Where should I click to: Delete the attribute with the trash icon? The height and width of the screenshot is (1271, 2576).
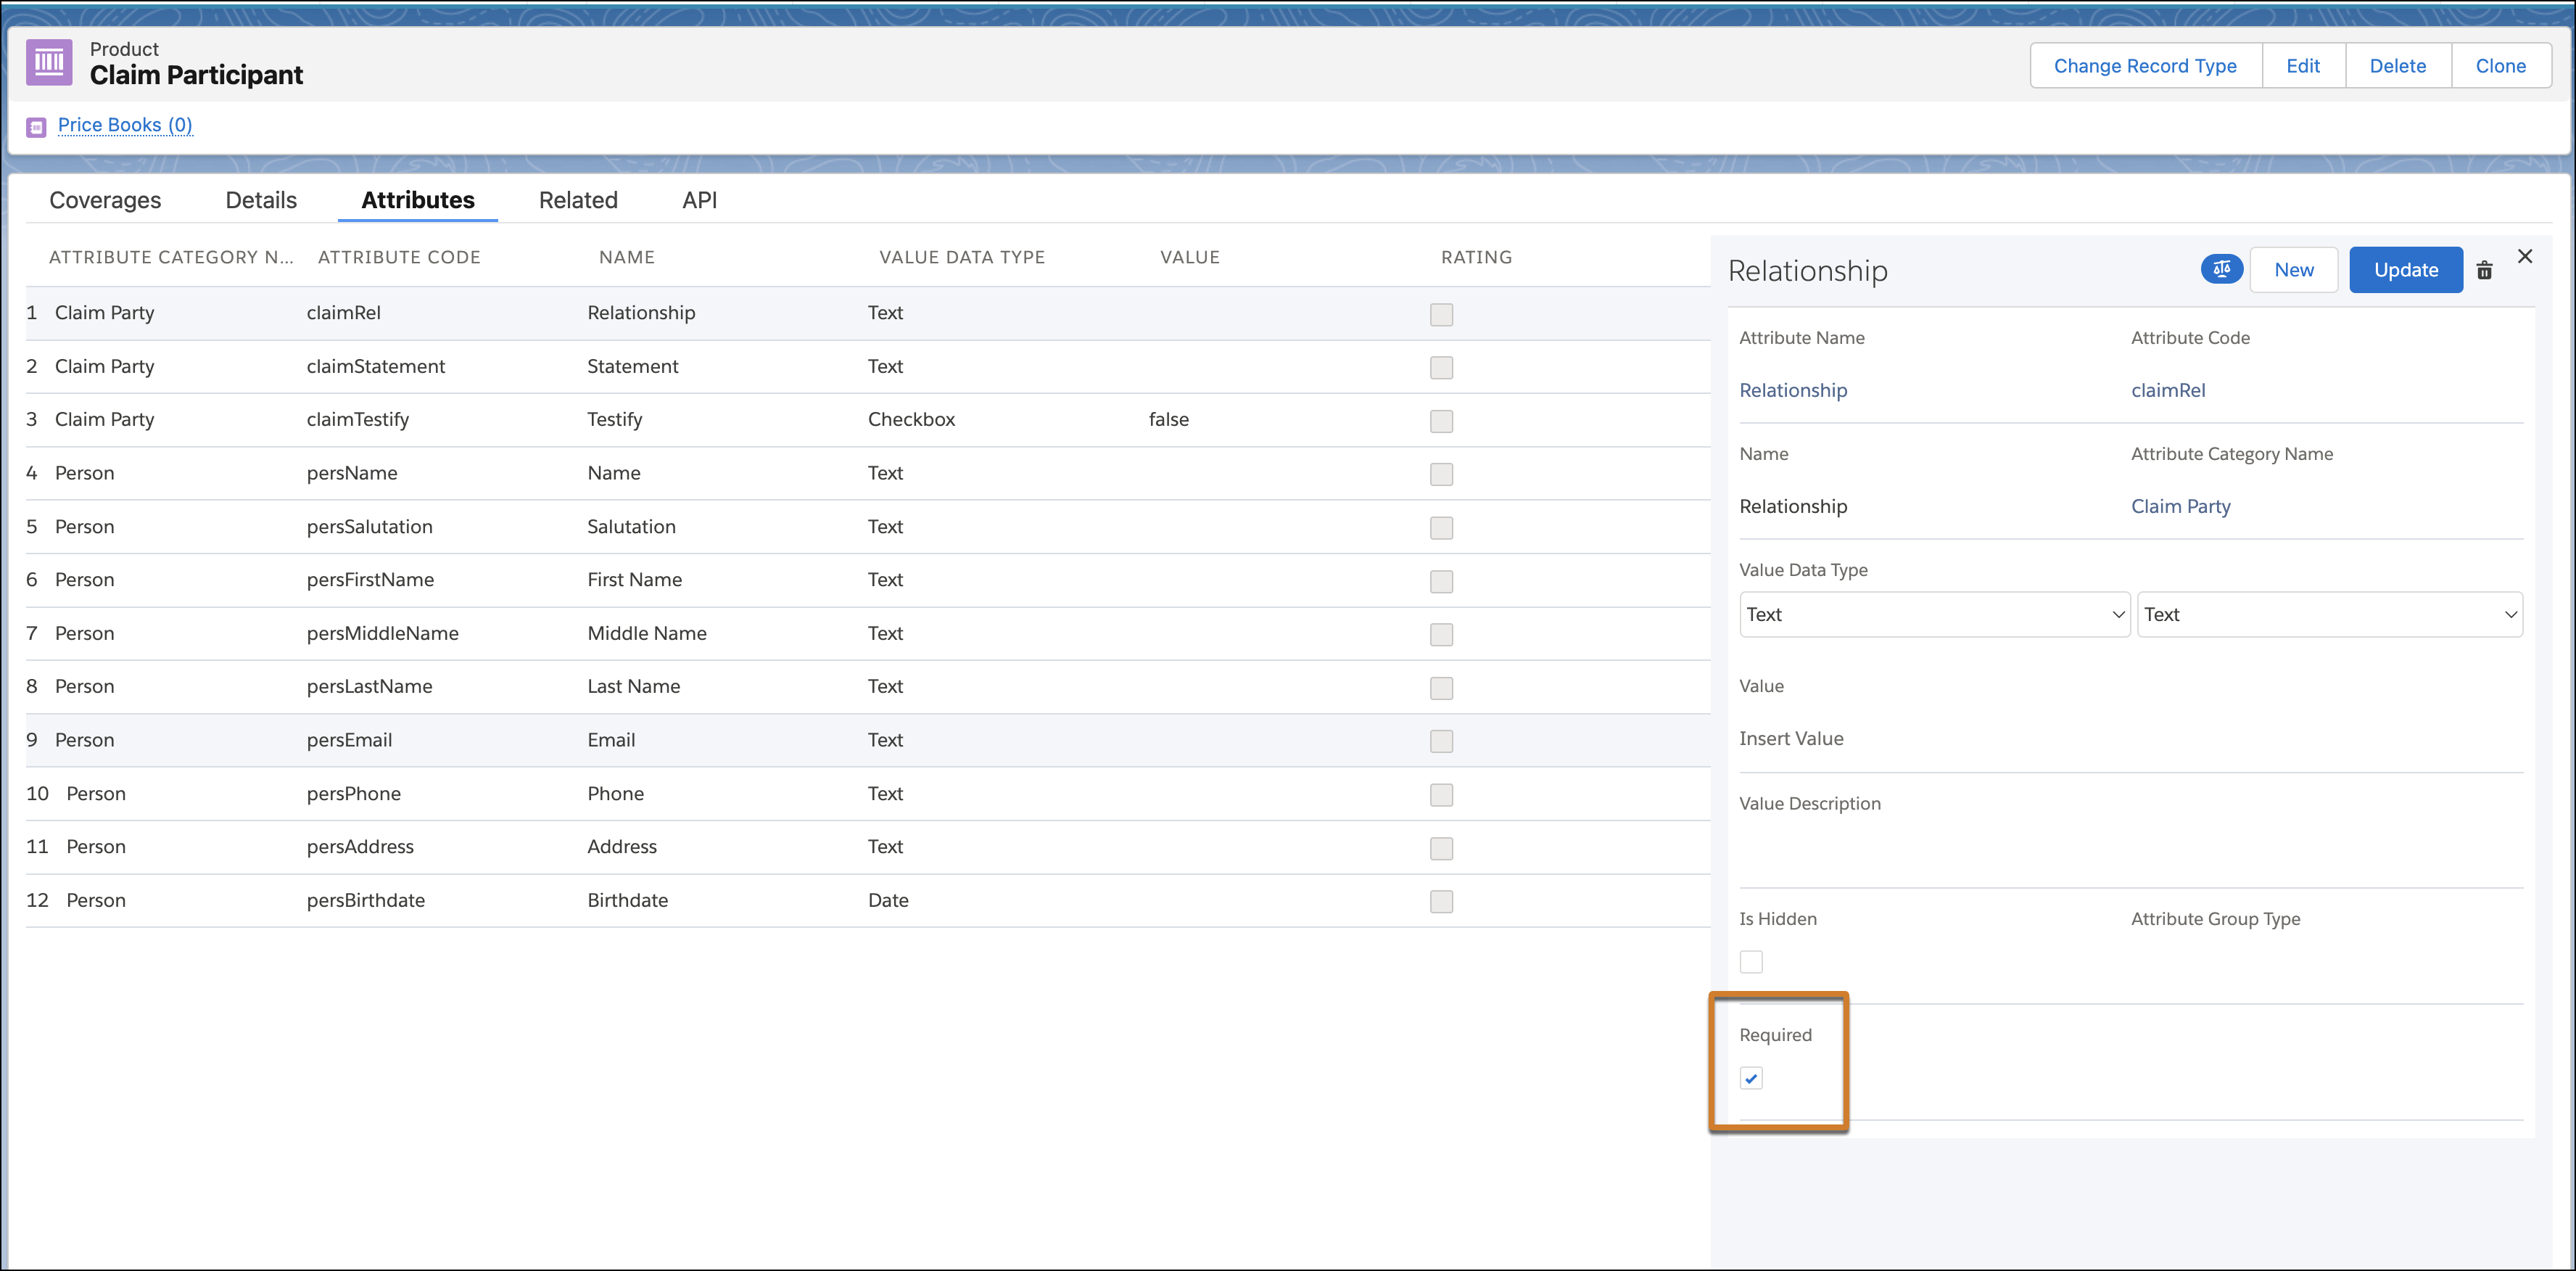click(2484, 270)
